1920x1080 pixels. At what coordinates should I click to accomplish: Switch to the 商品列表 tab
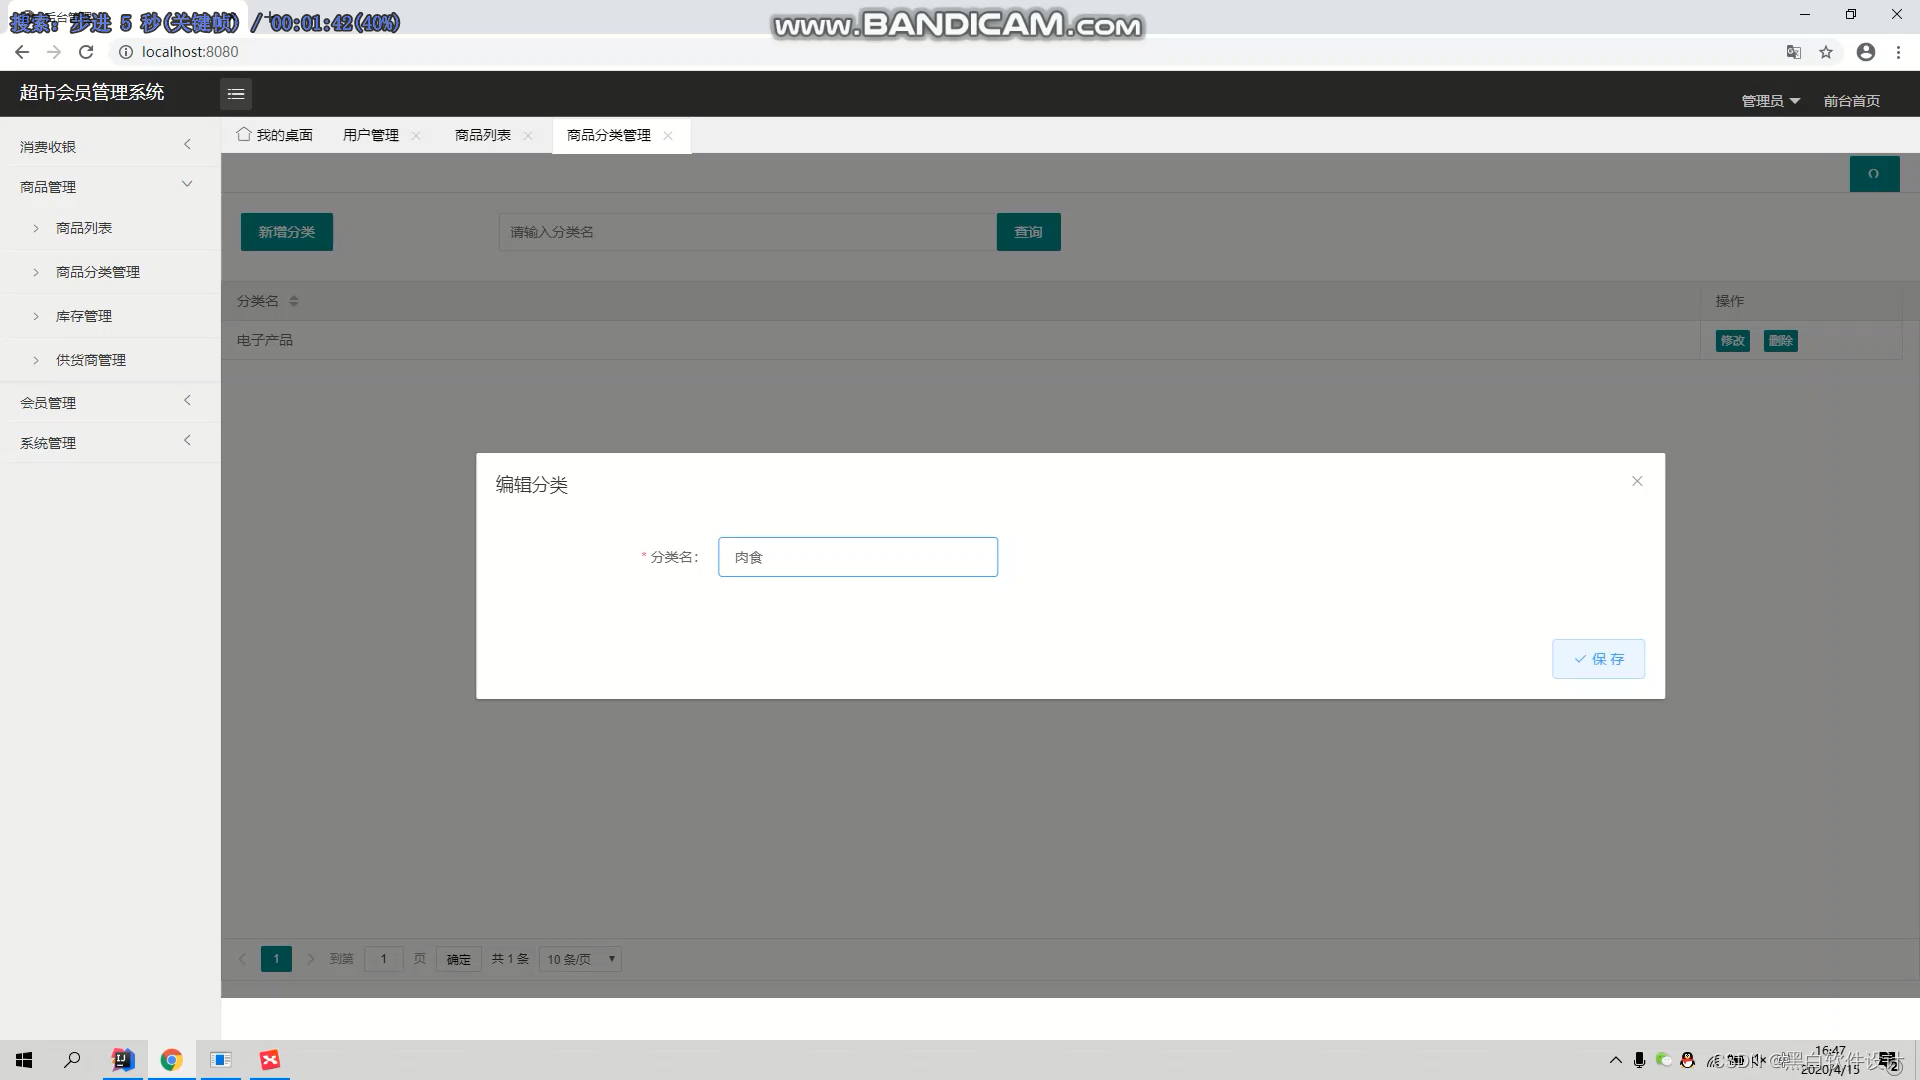click(x=483, y=135)
